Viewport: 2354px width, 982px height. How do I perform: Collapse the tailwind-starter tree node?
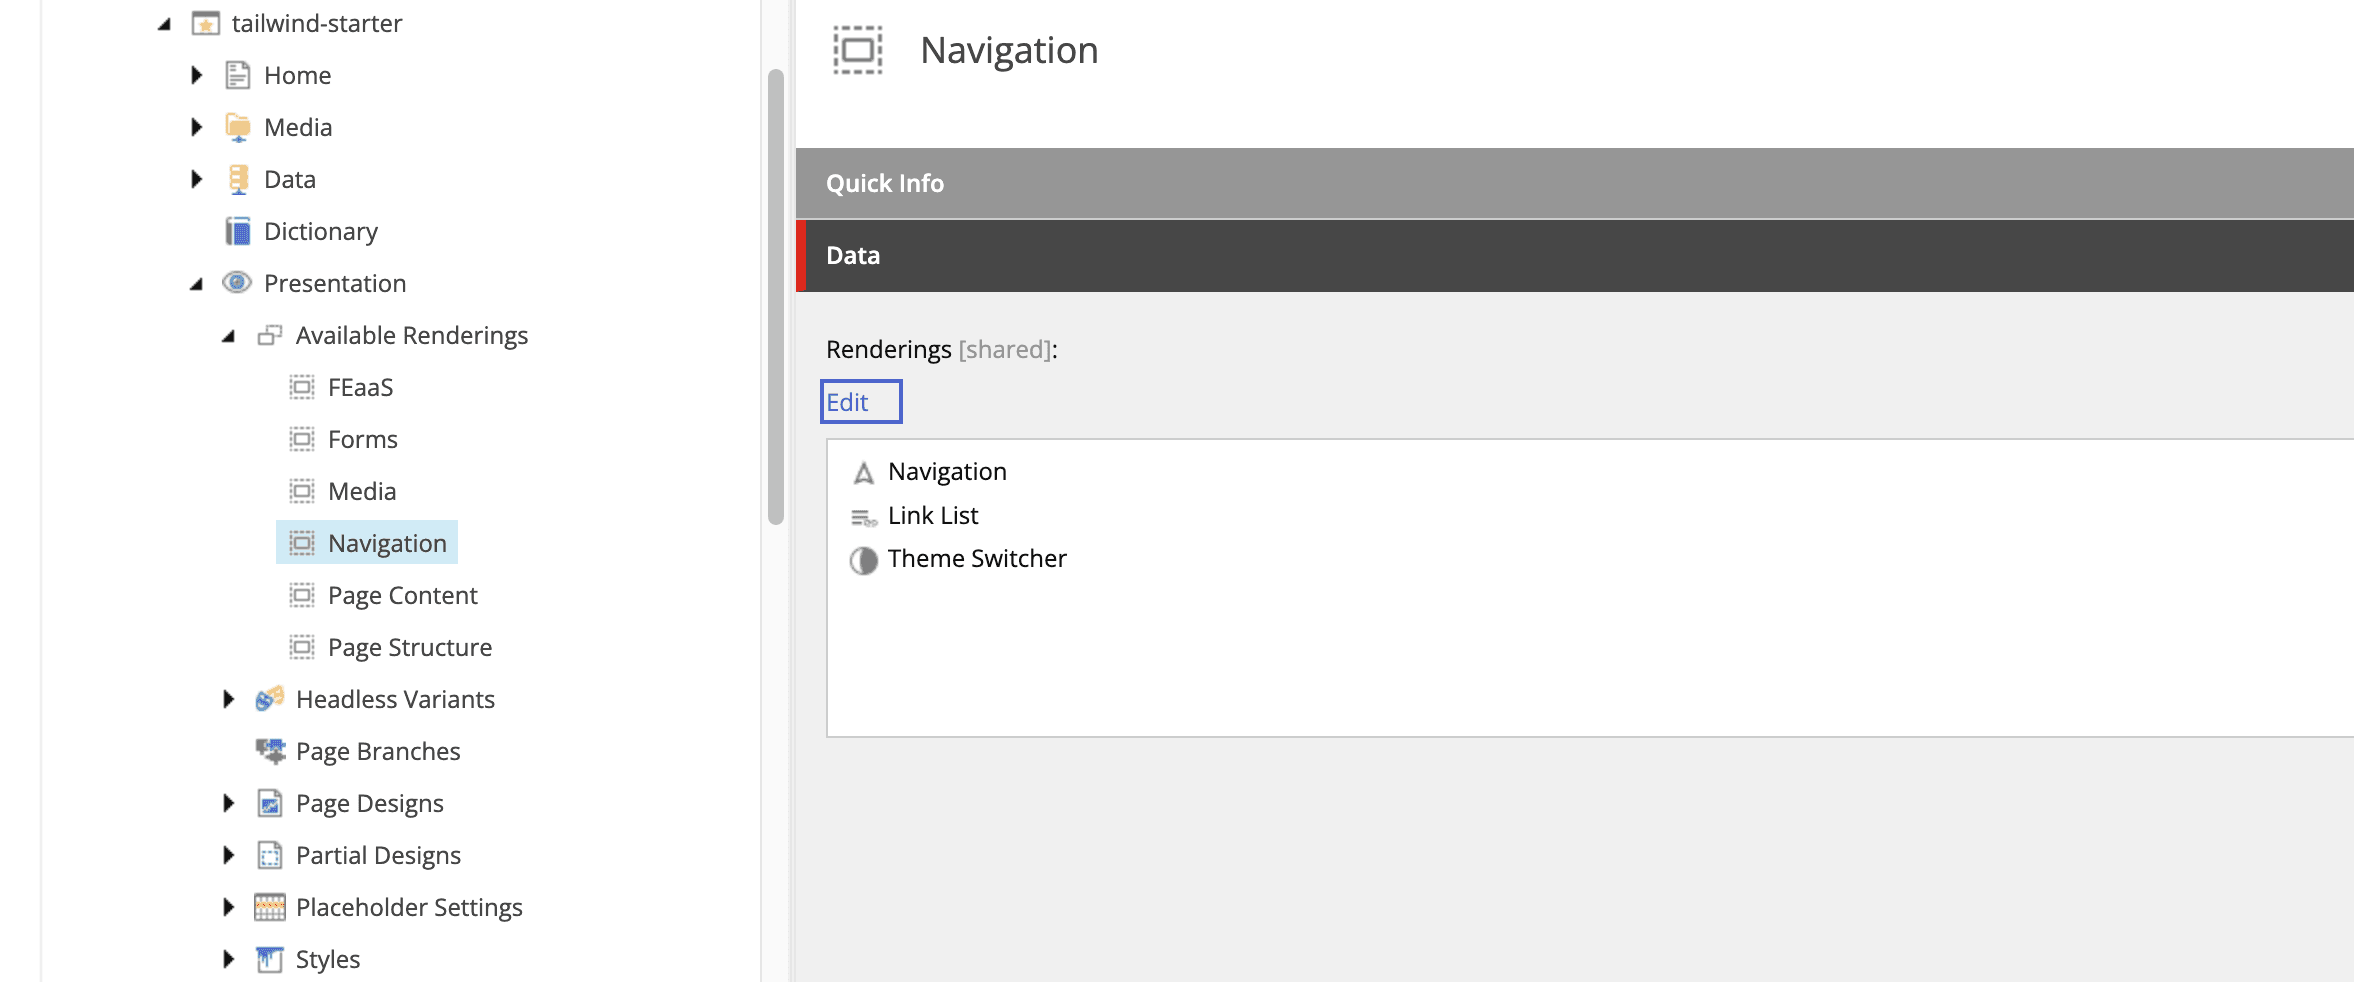click(x=165, y=24)
